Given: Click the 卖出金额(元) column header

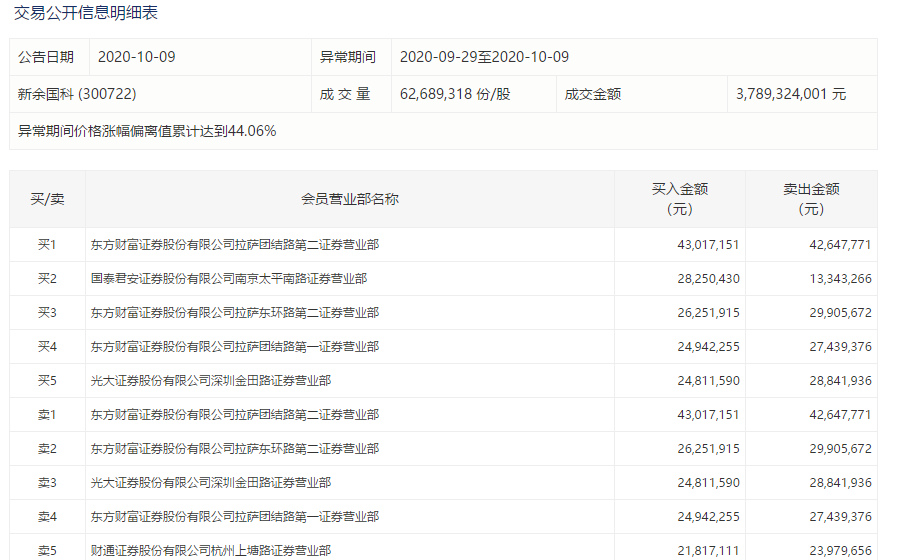Looking at the screenshot, I should click(811, 199).
